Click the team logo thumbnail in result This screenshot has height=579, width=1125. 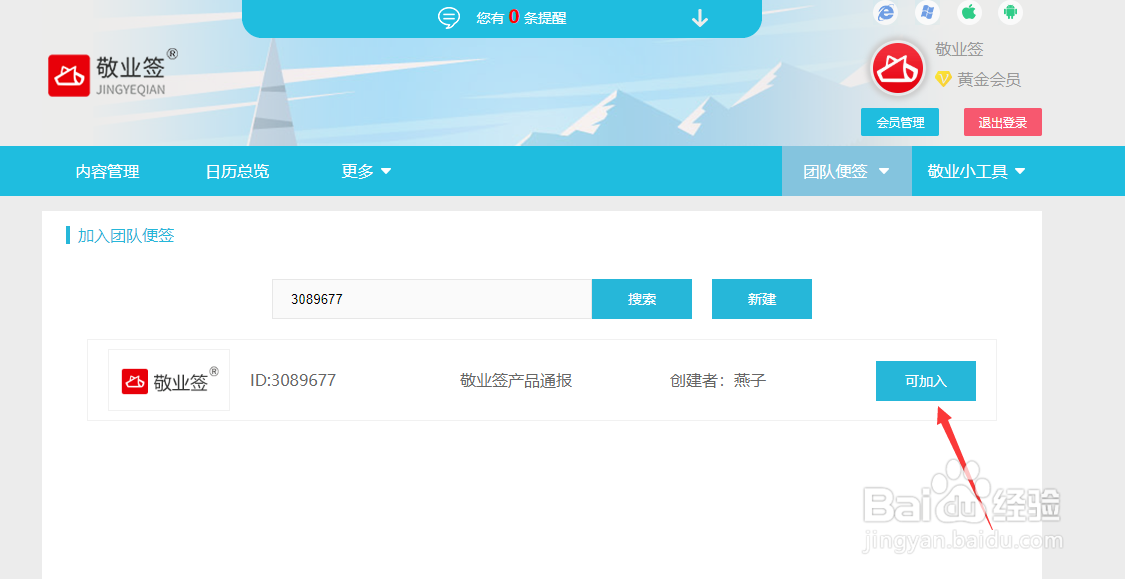(x=169, y=380)
